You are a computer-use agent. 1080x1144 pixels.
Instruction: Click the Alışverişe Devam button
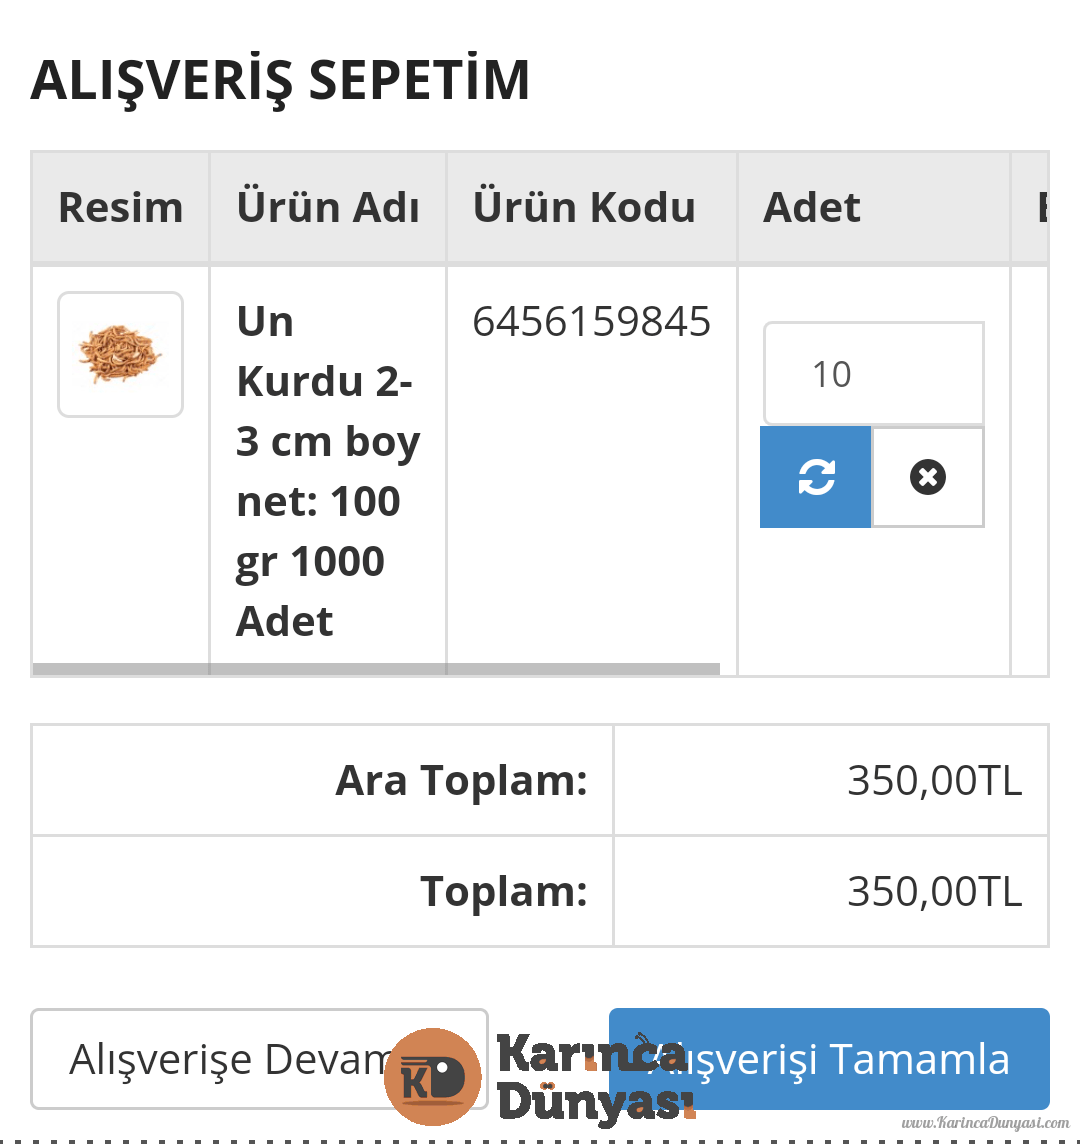pyautogui.click(x=259, y=1059)
